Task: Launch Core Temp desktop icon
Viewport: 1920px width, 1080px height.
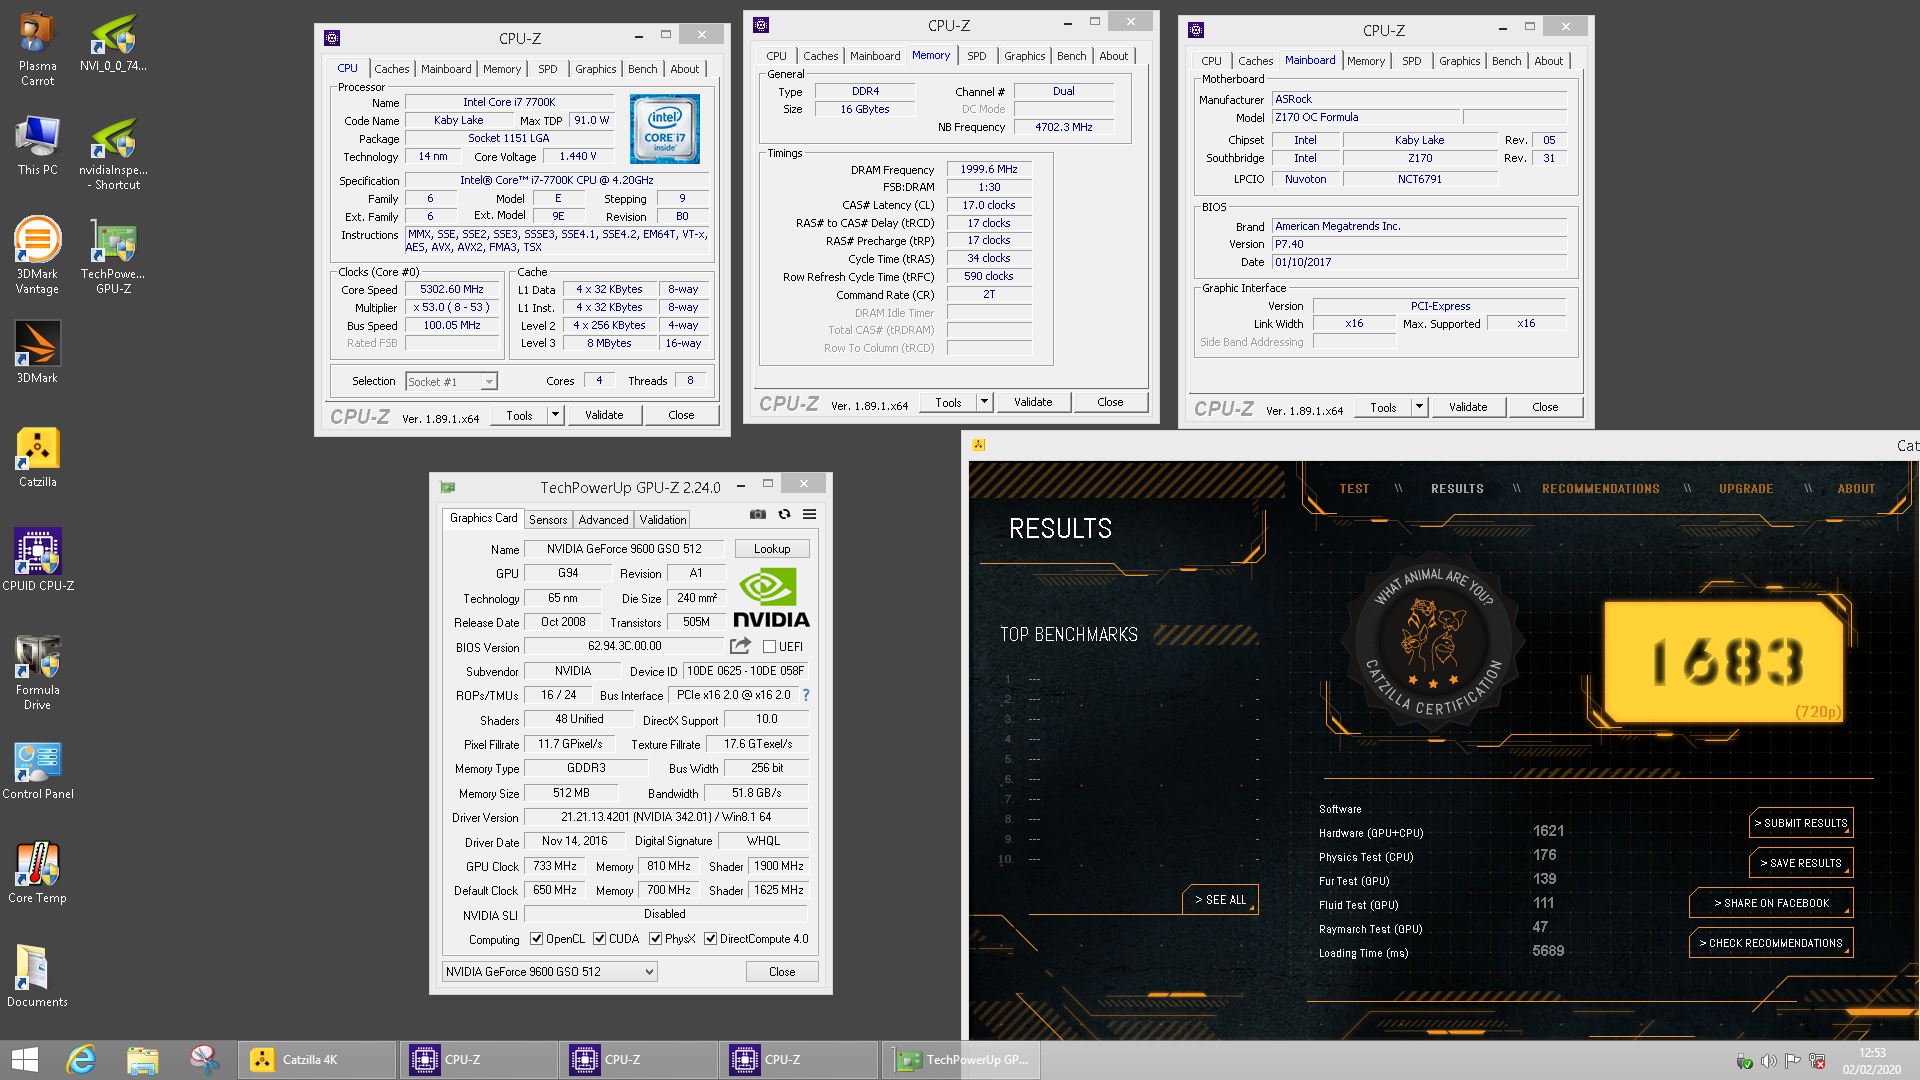Action: 37,873
